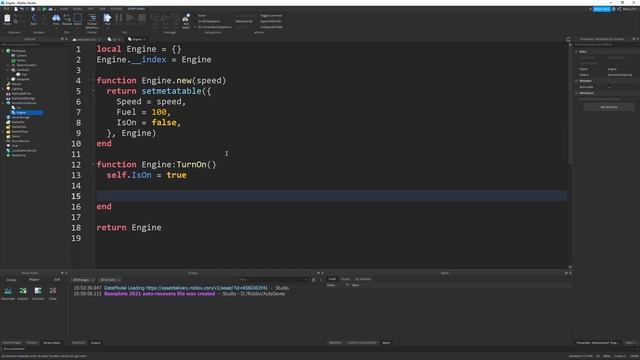Click the New file icon in quick-access bar
The width and height of the screenshot is (640, 360).
[x=16, y=9]
